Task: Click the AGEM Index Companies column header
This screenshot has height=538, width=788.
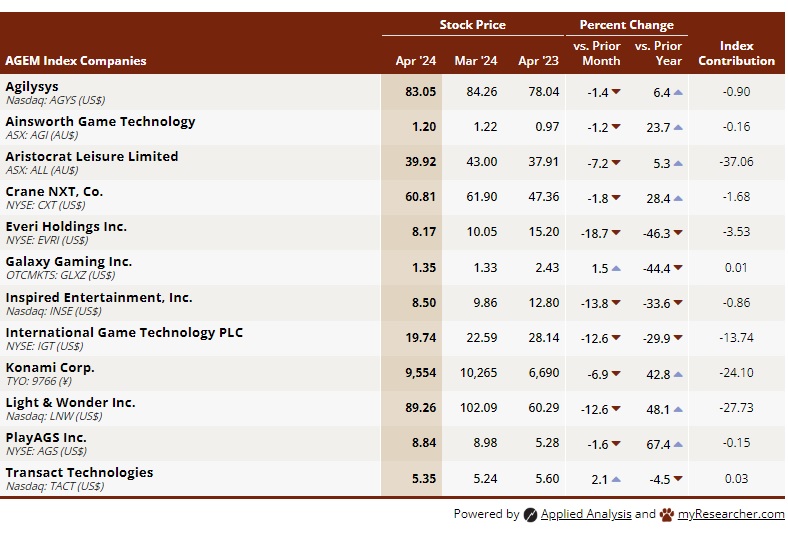Action: coord(76,61)
